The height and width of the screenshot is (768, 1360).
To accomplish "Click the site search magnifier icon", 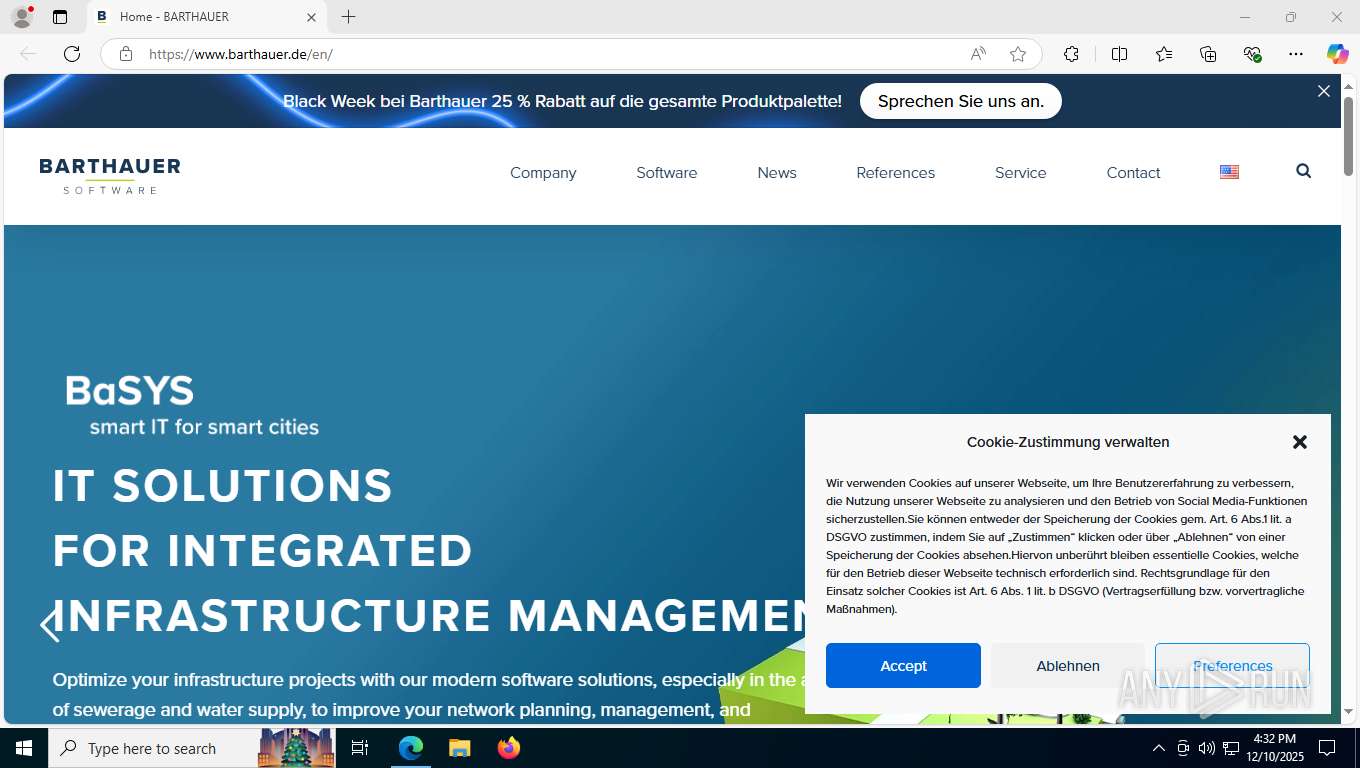I will point(1303,171).
